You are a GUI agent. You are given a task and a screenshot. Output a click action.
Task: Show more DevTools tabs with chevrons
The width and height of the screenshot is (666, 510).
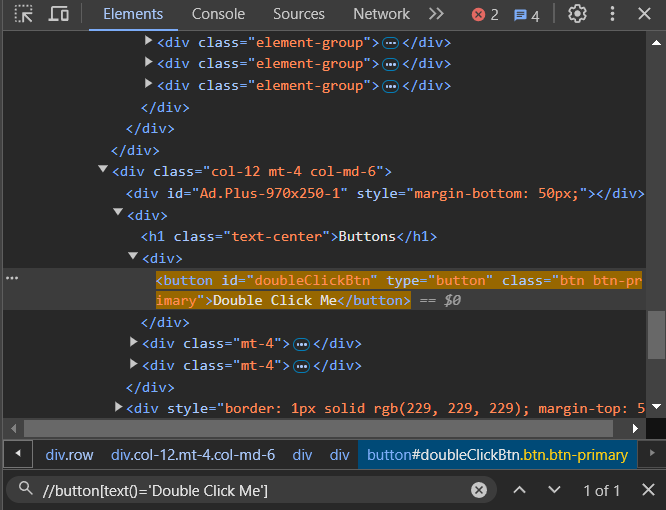pyautogui.click(x=436, y=14)
